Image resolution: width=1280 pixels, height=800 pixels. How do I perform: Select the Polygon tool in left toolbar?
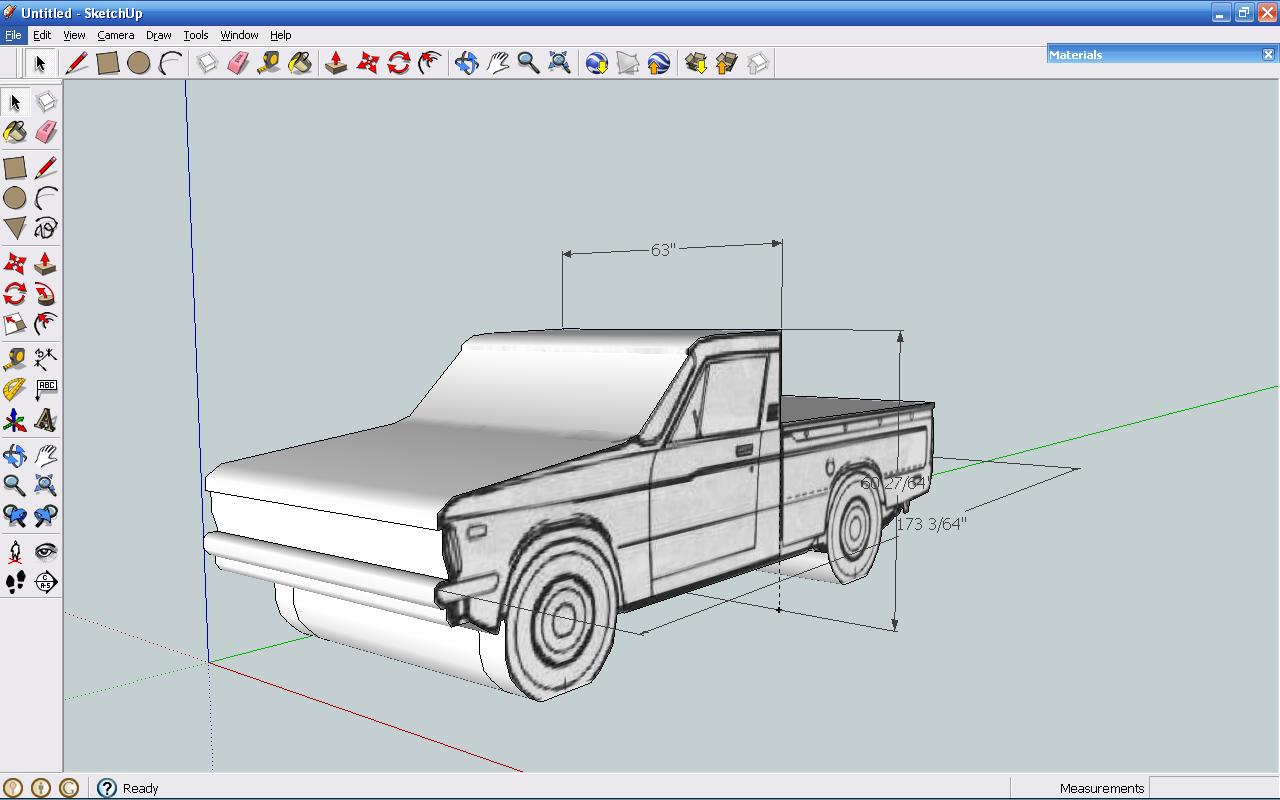[x=15, y=228]
